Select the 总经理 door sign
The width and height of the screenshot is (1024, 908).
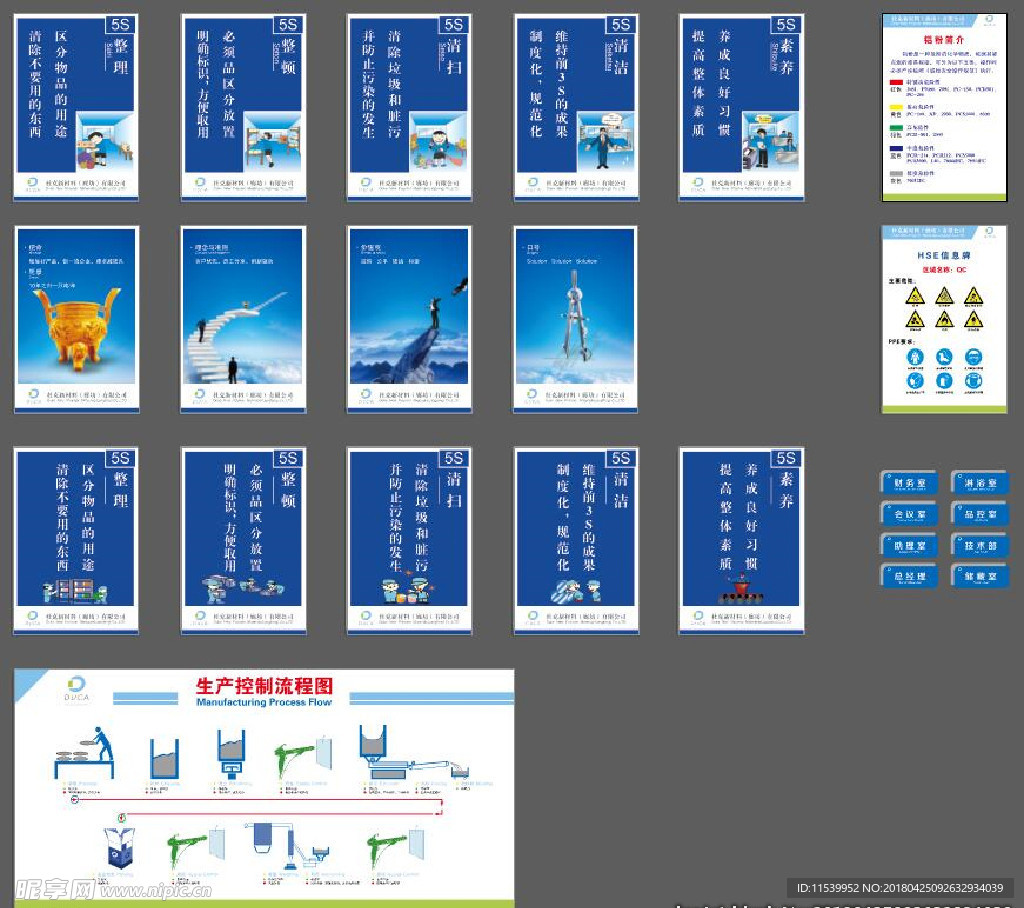pos(909,576)
